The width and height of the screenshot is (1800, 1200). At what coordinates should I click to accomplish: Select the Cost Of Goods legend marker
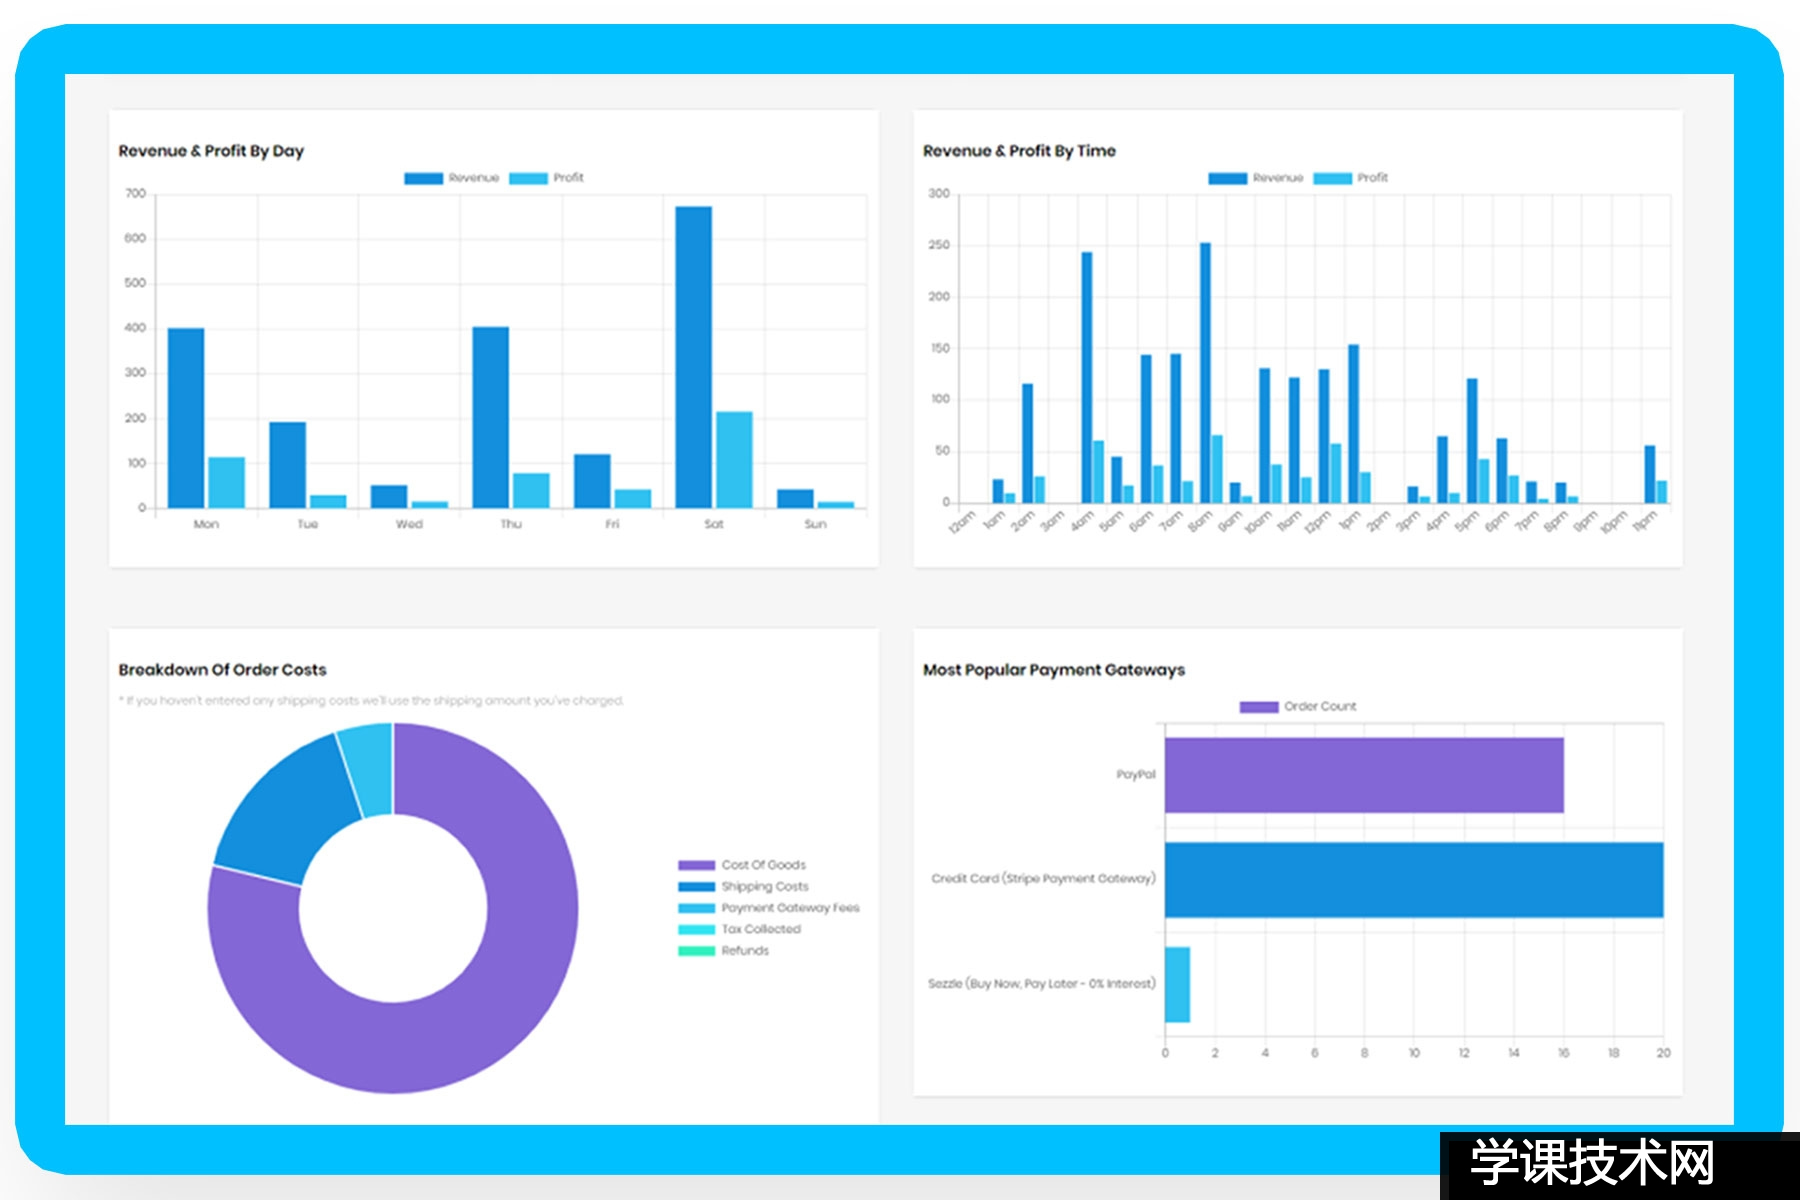point(695,864)
